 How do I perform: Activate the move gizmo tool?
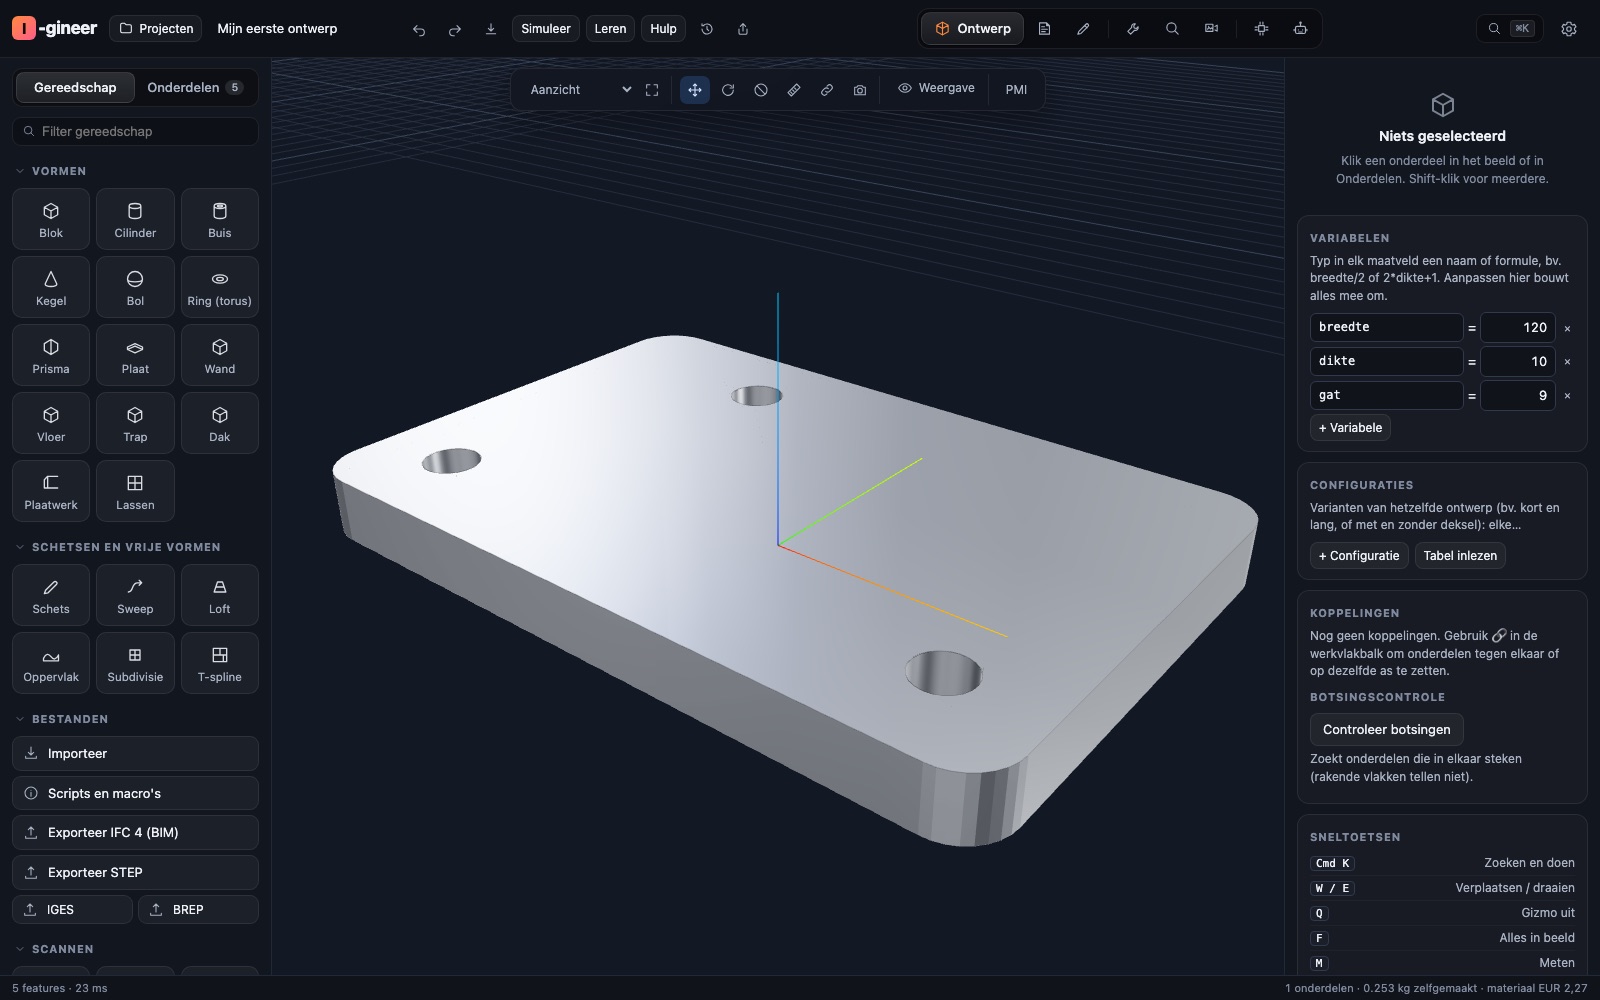click(x=695, y=89)
